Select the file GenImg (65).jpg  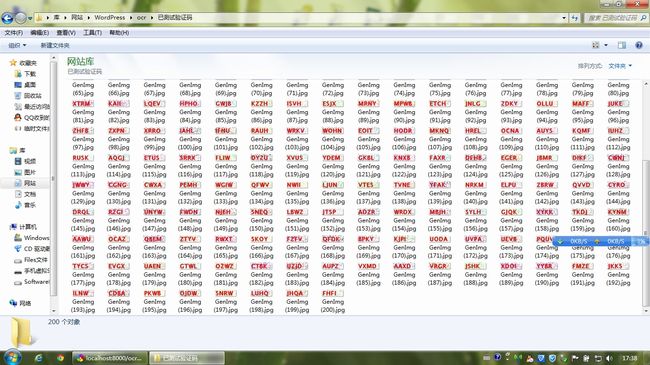point(83,89)
